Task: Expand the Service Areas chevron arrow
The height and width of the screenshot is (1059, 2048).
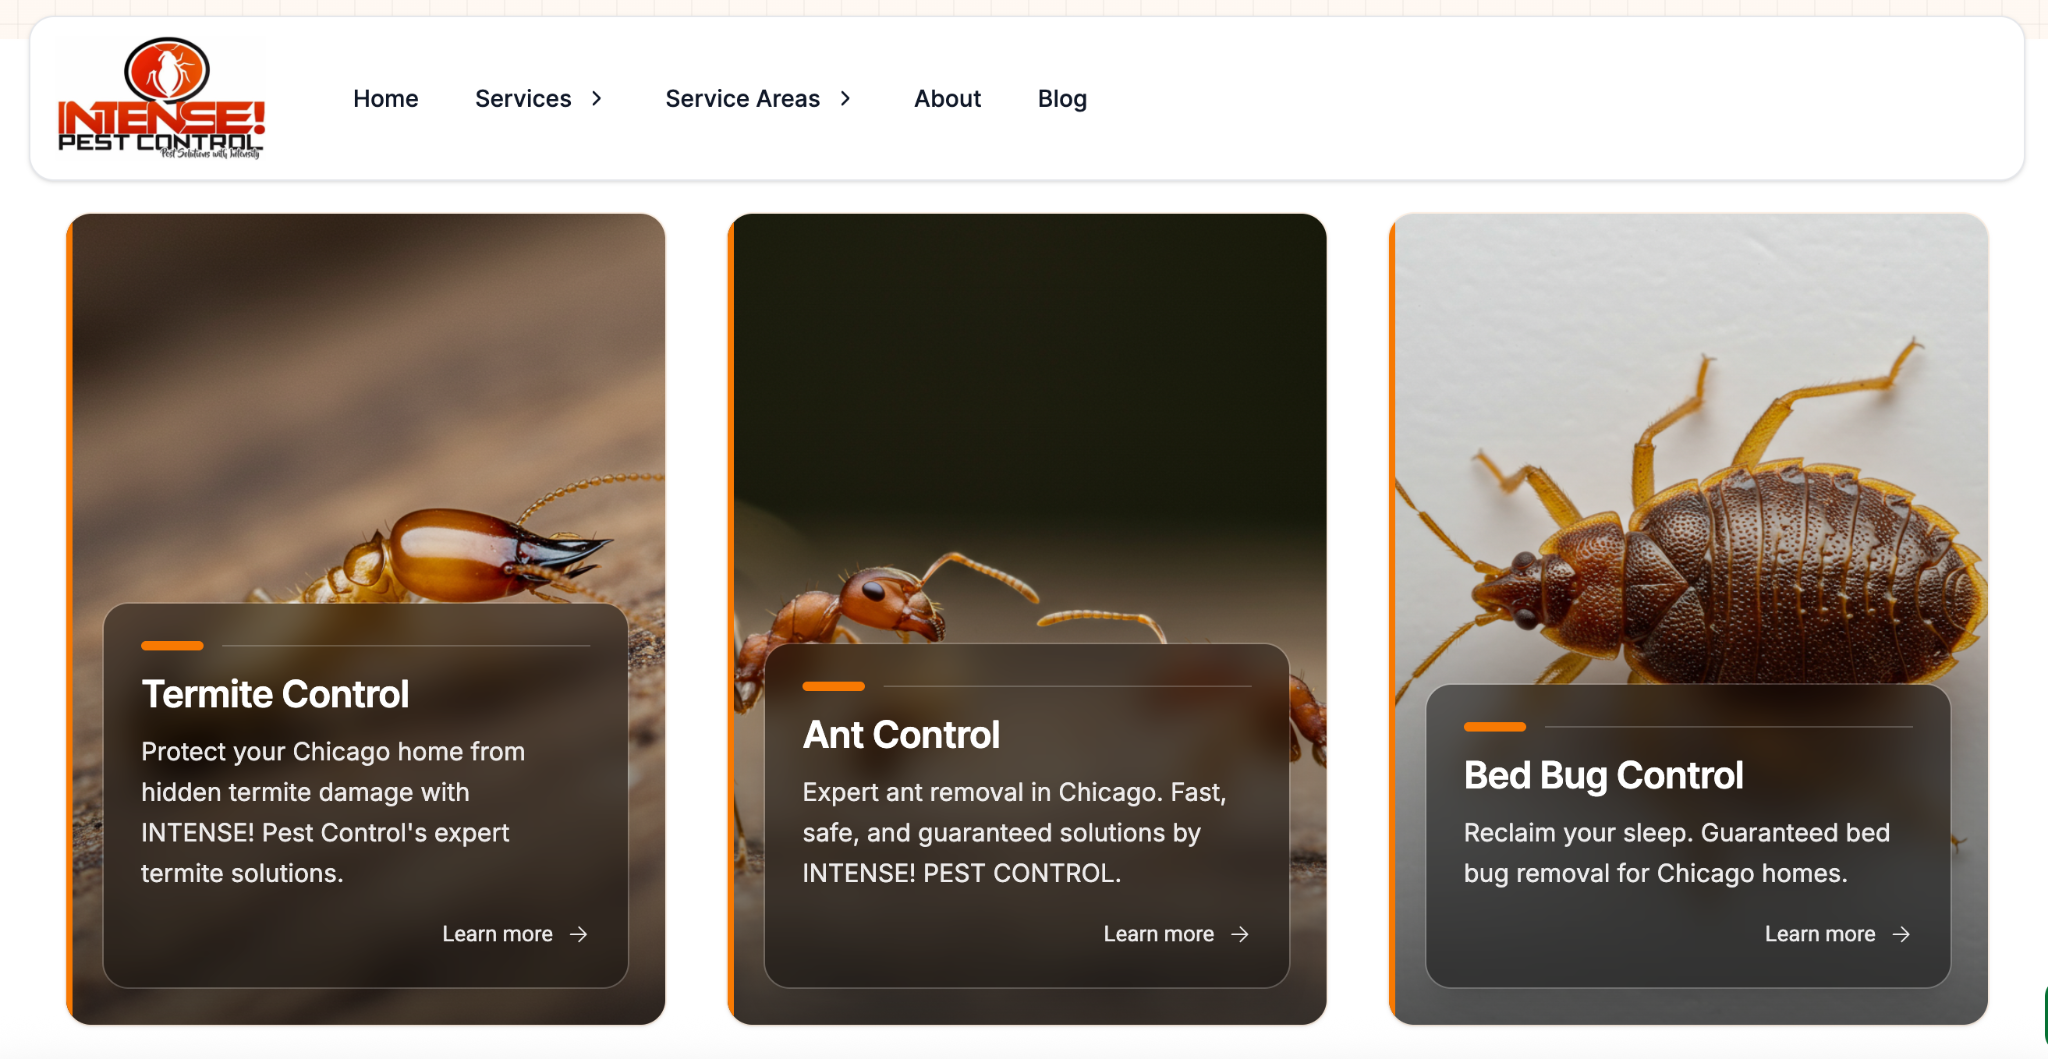Action: click(845, 99)
